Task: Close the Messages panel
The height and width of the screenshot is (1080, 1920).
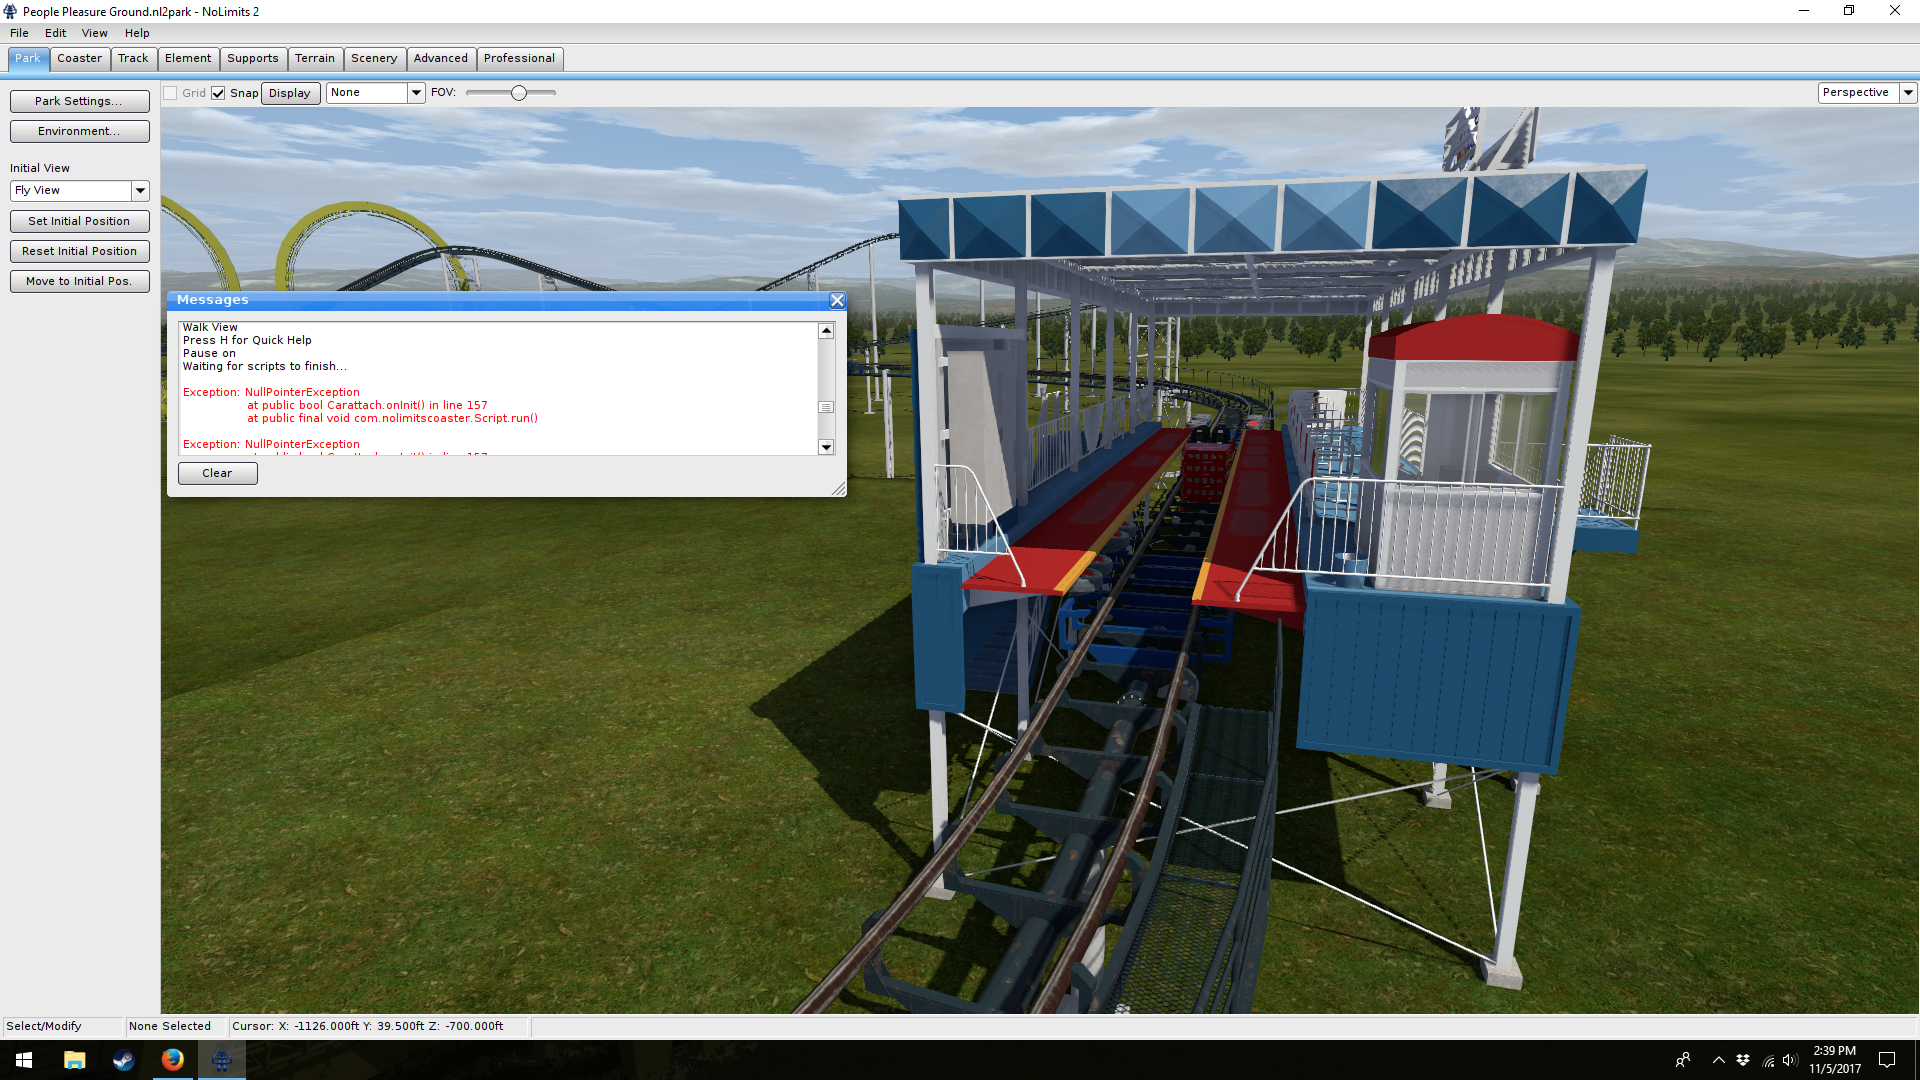Action: [837, 300]
